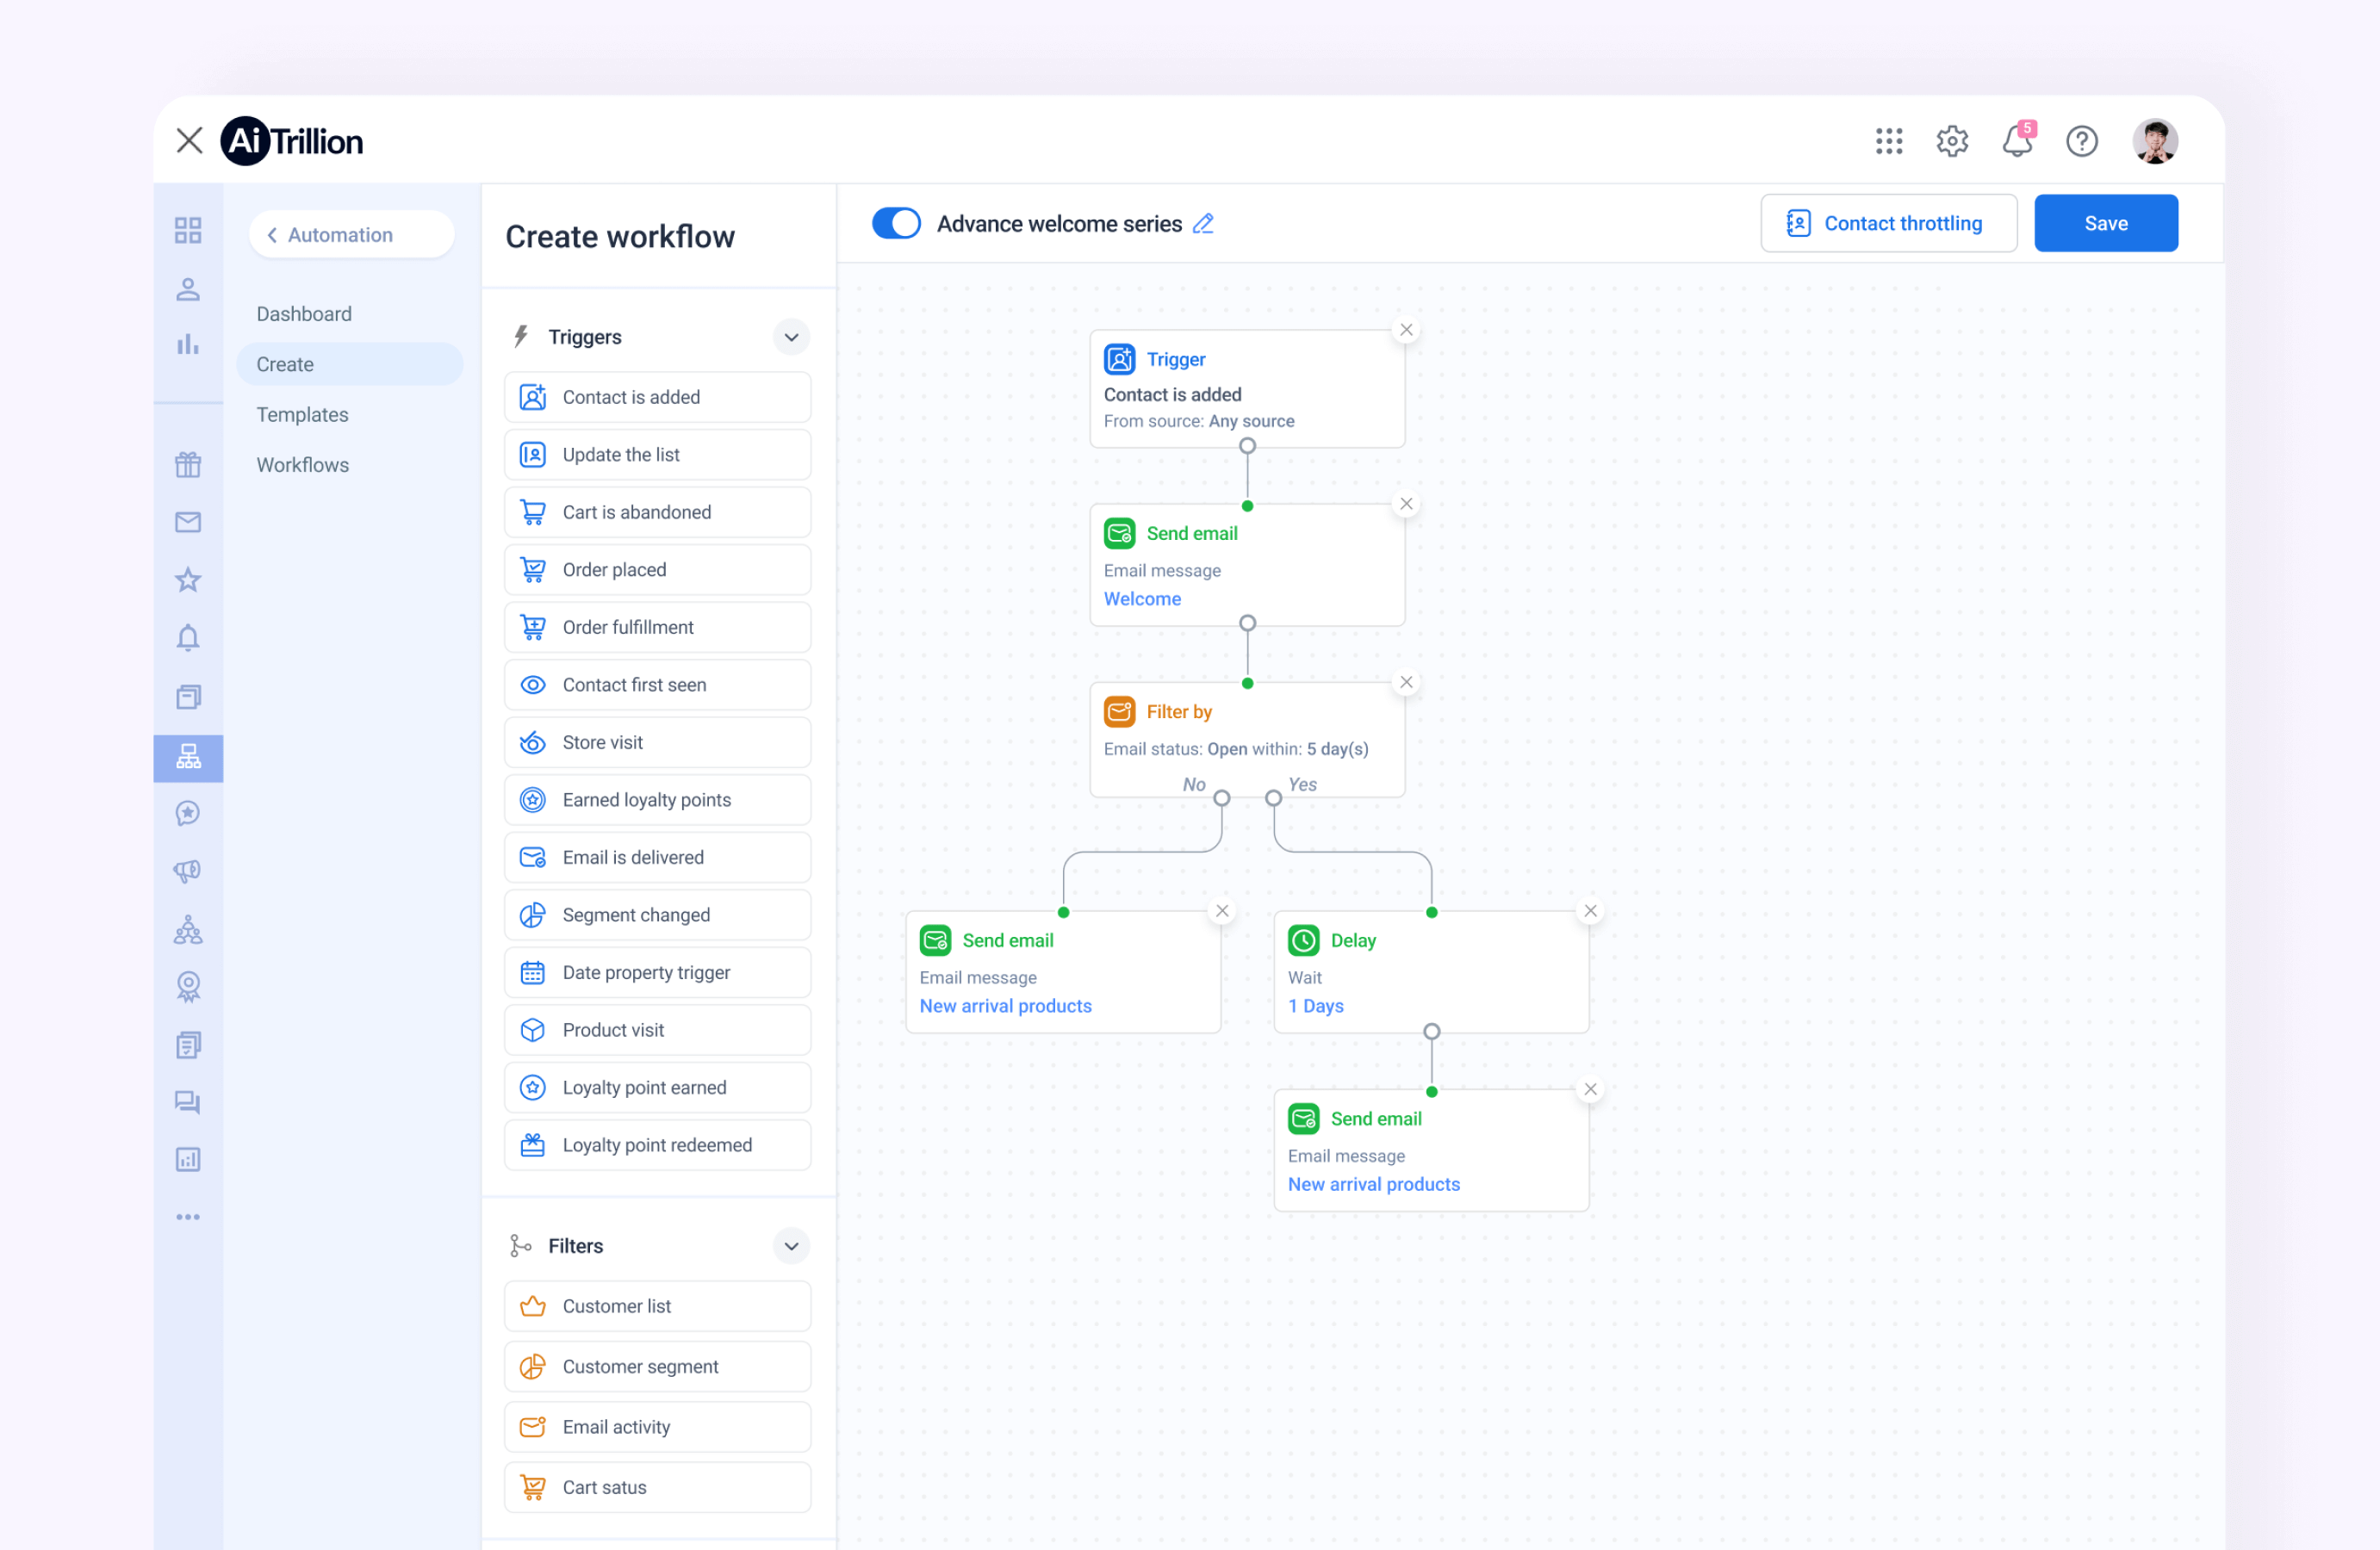Image resolution: width=2380 pixels, height=1550 pixels.
Task: Open the bell sidebar icon
Action: coord(188,638)
